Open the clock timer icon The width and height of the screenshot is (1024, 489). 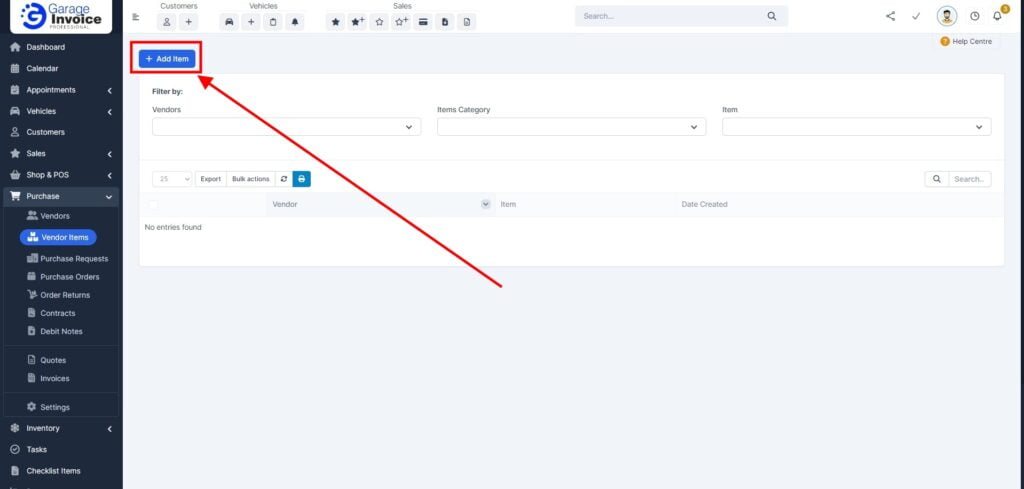[x=974, y=16]
